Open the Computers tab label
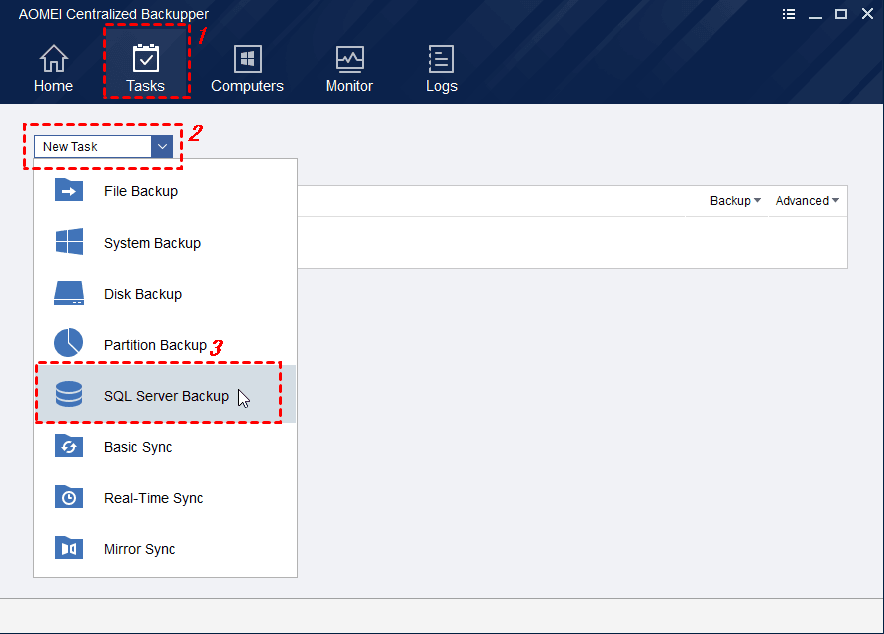This screenshot has height=634, width=884. coord(247,86)
